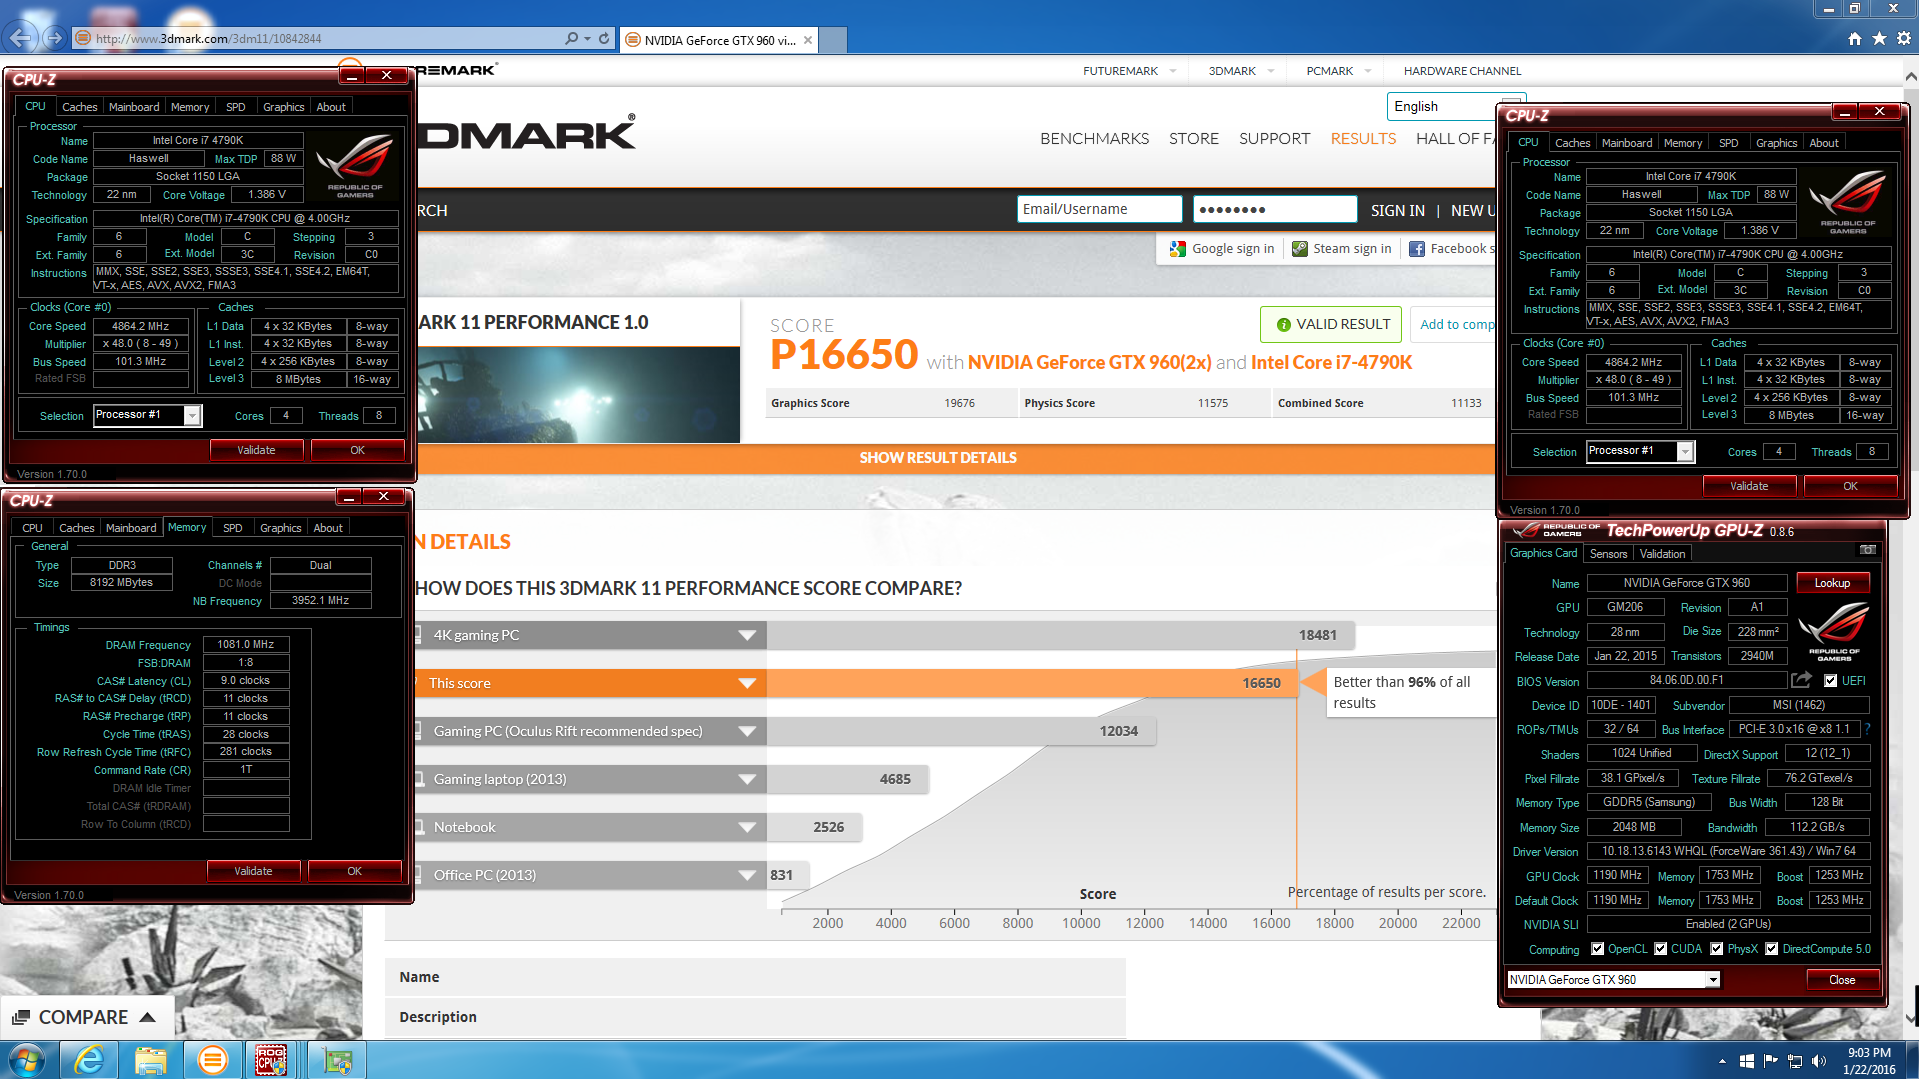Screen dimensions: 1919x1079
Task: Click the system tray network icon
Action: (1795, 1061)
